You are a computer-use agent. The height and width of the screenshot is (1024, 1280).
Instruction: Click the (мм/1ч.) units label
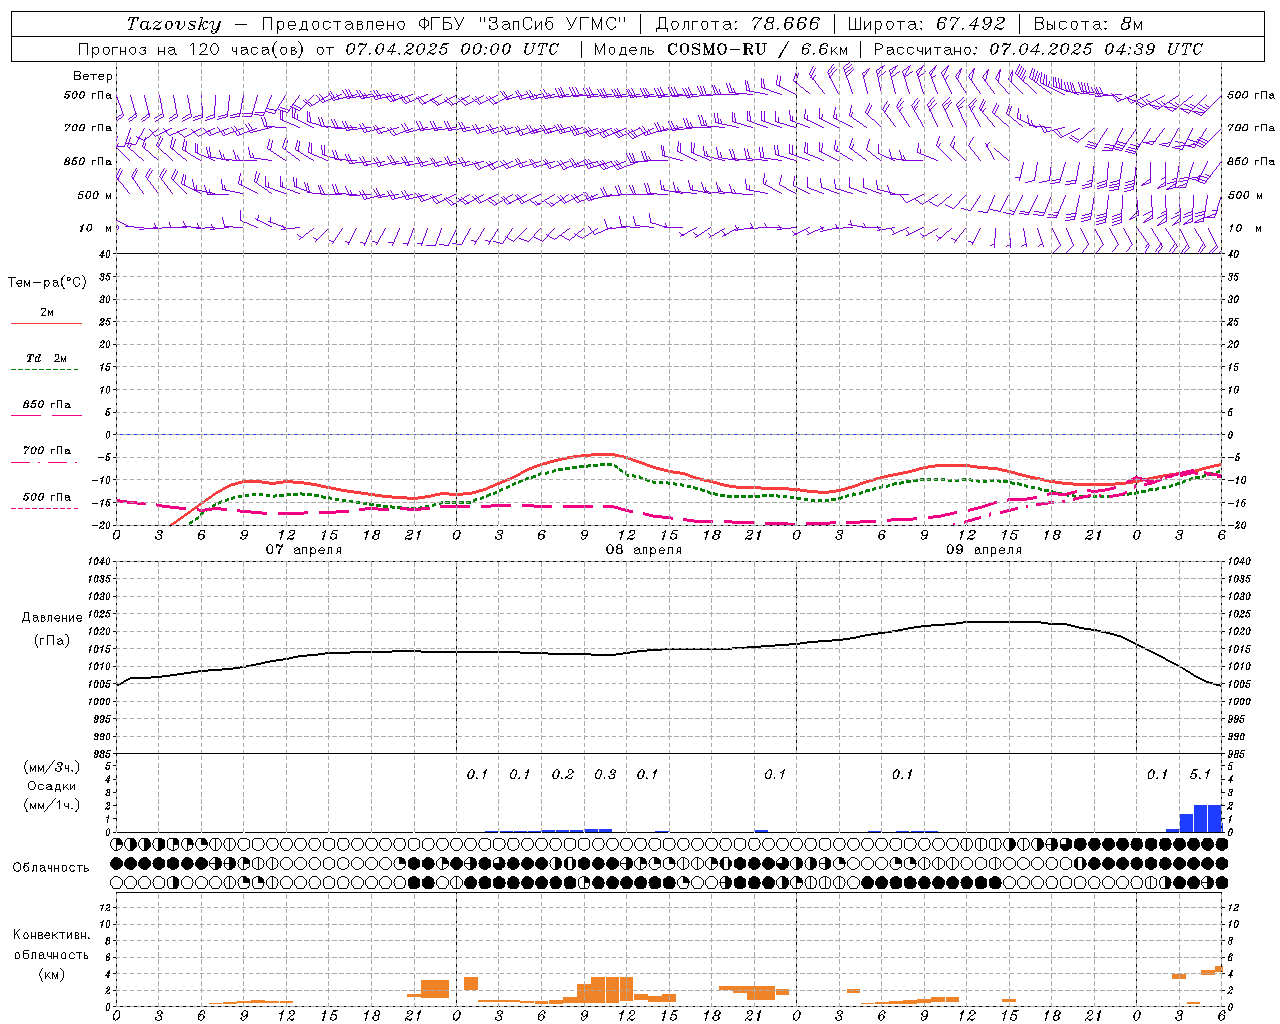click(52, 805)
